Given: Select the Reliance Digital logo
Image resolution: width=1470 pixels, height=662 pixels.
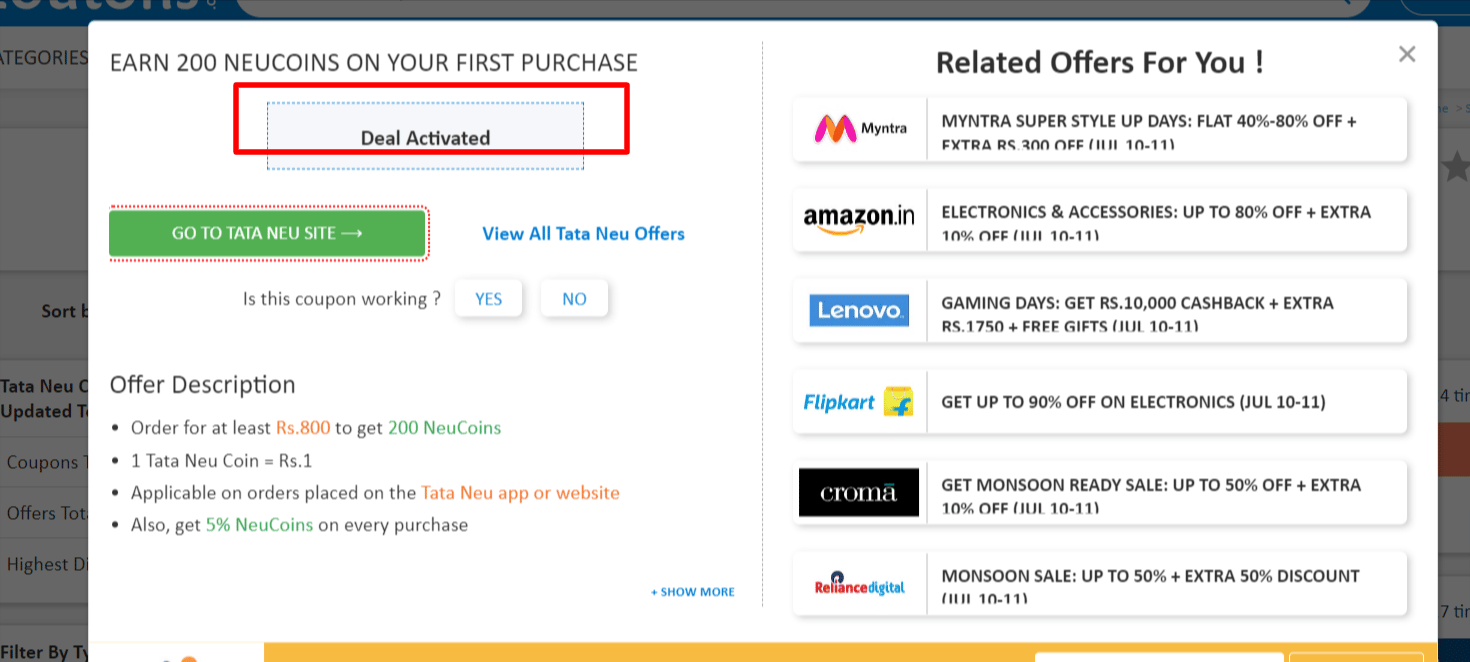Looking at the screenshot, I should click(x=859, y=584).
